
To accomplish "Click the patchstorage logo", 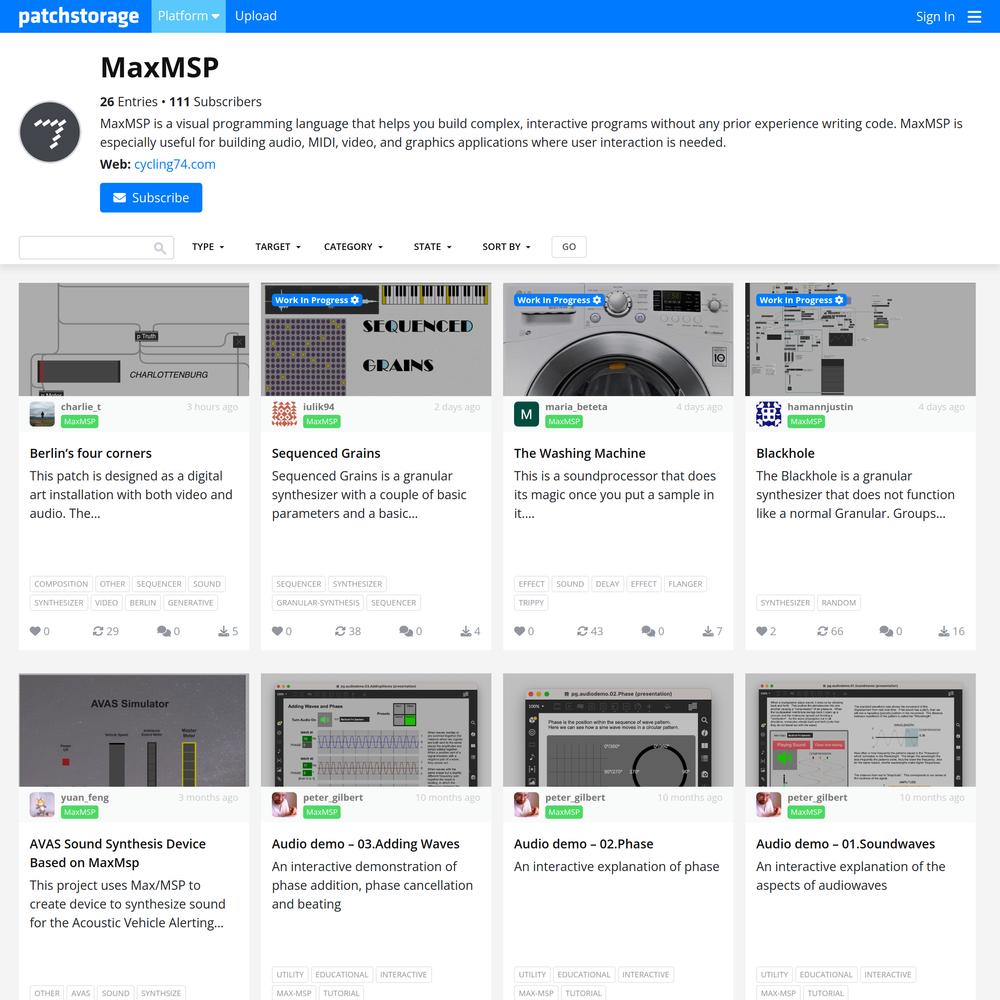I will click(78, 16).
